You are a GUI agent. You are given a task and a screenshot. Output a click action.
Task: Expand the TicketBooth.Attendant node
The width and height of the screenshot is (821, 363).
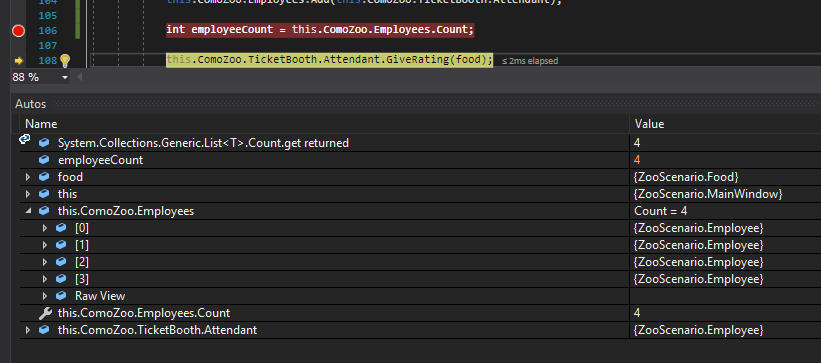click(28, 330)
